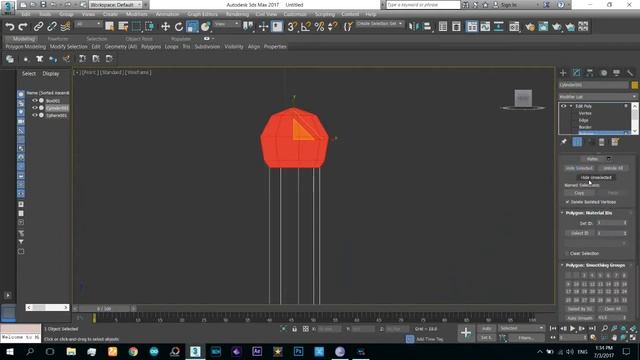640x360 pixels.
Task: Open the Select by Name dialog icon
Action: pyautogui.click(x=123, y=27)
